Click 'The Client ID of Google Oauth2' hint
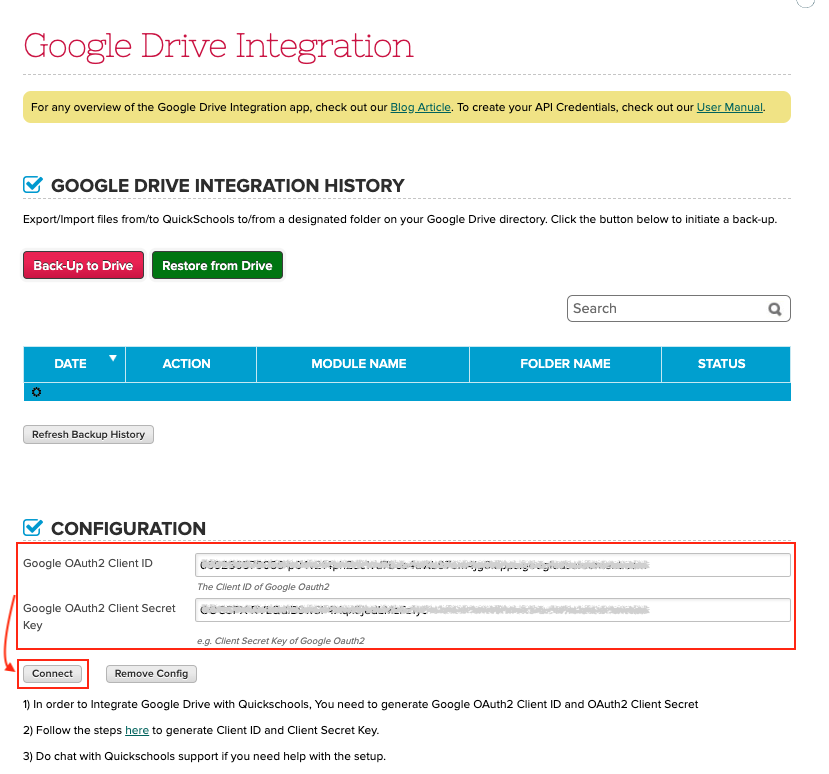This screenshot has width=829, height=774. click(263, 587)
